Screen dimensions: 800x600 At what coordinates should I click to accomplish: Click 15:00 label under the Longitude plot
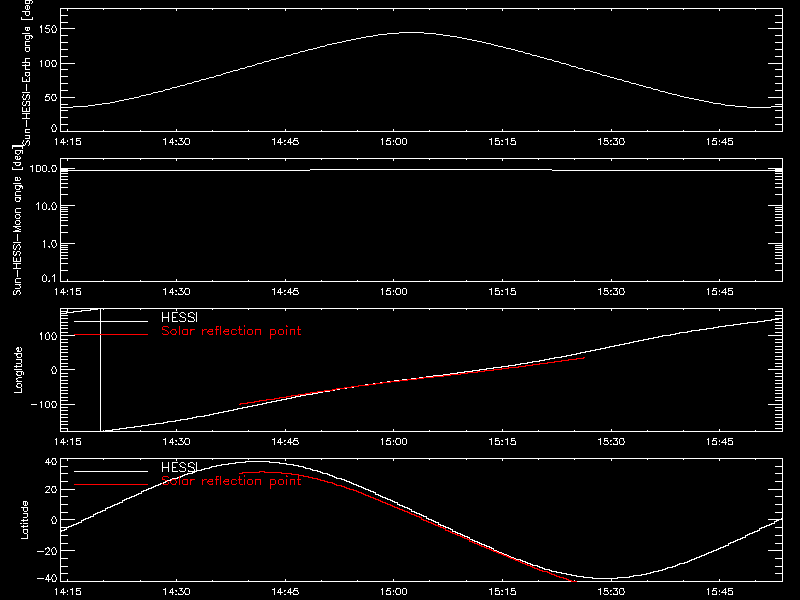(x=393, y=442)
